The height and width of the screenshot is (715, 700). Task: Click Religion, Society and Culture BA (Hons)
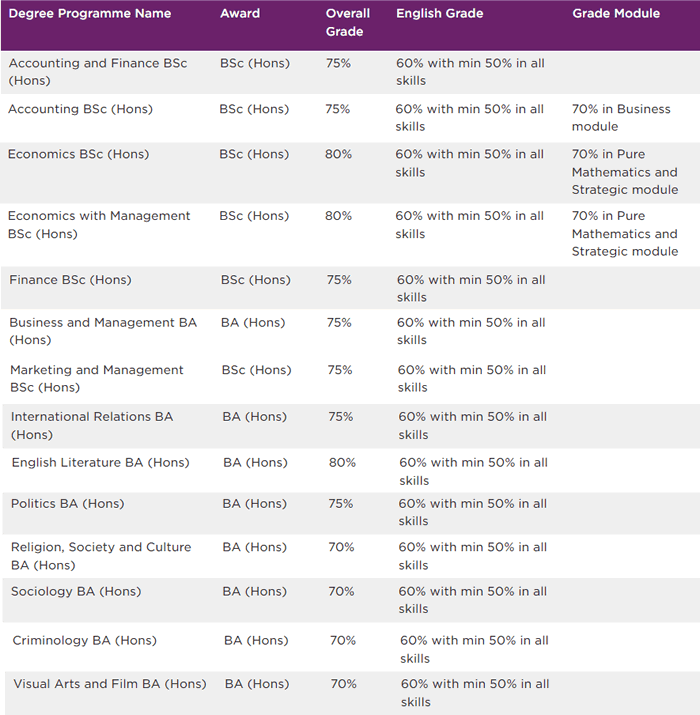(101, 556)
